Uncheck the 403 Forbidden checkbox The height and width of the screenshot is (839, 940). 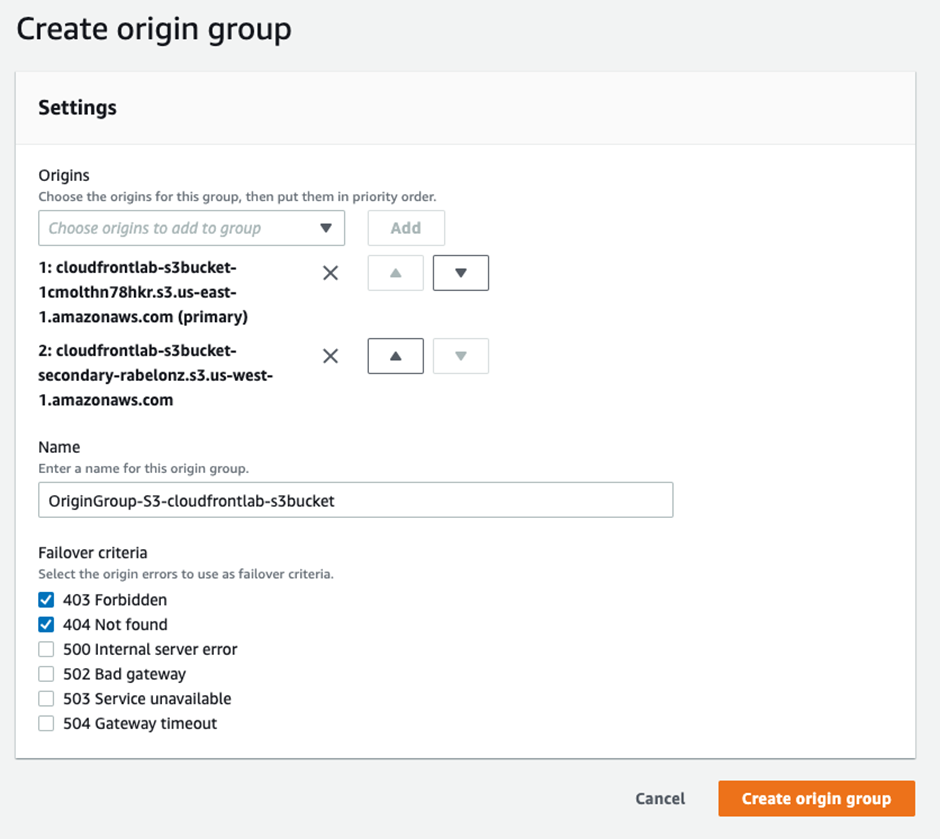46,600
